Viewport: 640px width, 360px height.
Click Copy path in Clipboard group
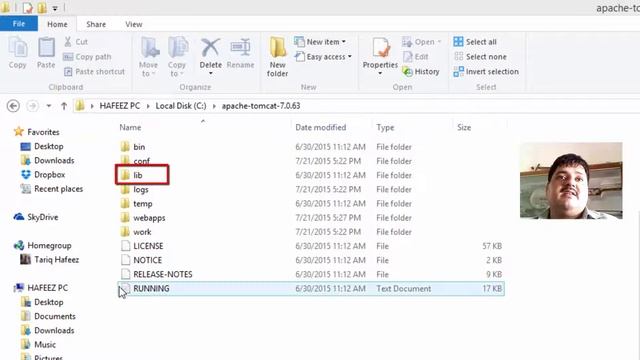(x=87, y=57)
